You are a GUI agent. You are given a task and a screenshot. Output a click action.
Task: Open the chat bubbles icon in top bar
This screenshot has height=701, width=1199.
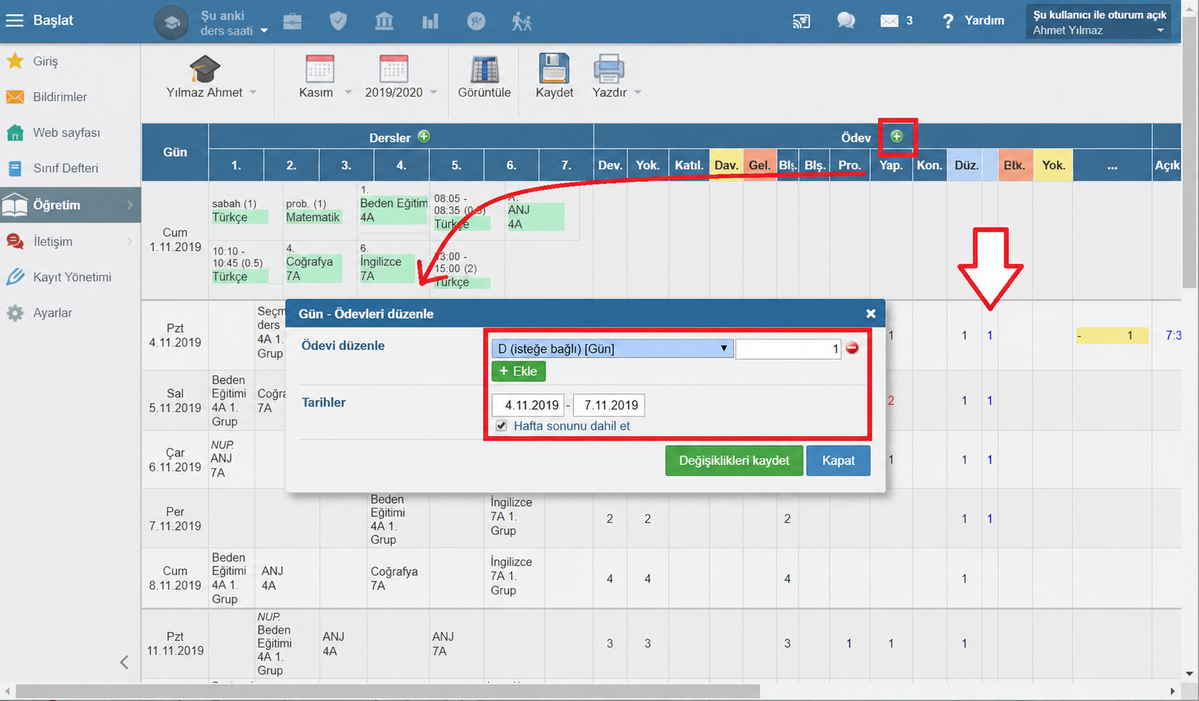click(846, 21)
